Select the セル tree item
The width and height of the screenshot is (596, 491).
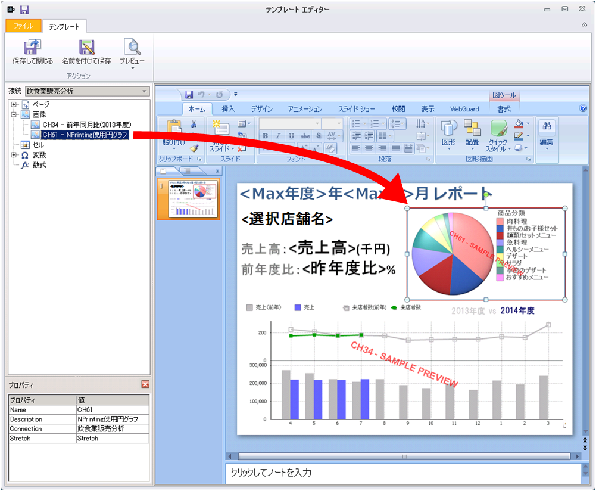tap(33, 145)
